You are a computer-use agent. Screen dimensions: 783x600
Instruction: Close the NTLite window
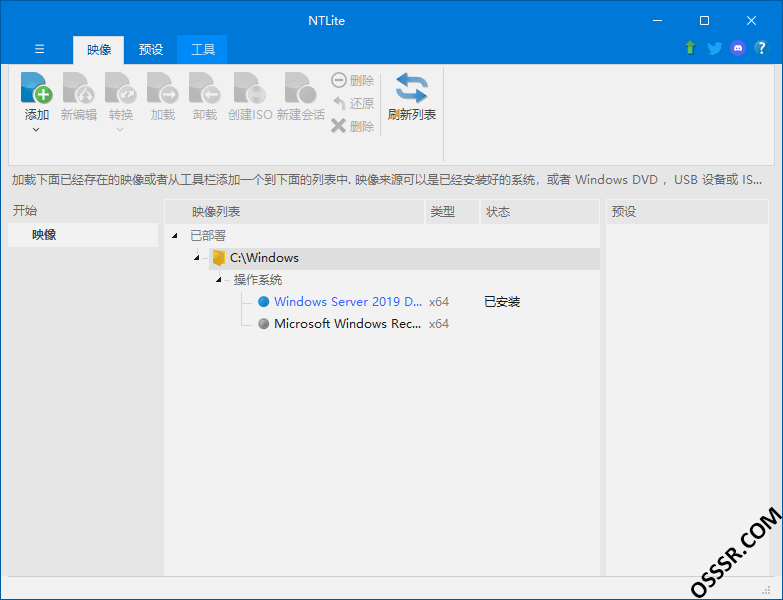pyautogui.click(x=751, y=20)
